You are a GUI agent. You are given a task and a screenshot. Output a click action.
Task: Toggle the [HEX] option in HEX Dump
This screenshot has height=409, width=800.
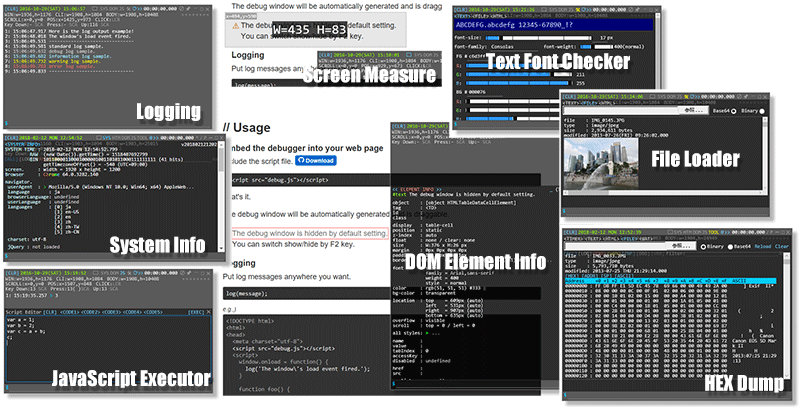(x=572, y=276)
